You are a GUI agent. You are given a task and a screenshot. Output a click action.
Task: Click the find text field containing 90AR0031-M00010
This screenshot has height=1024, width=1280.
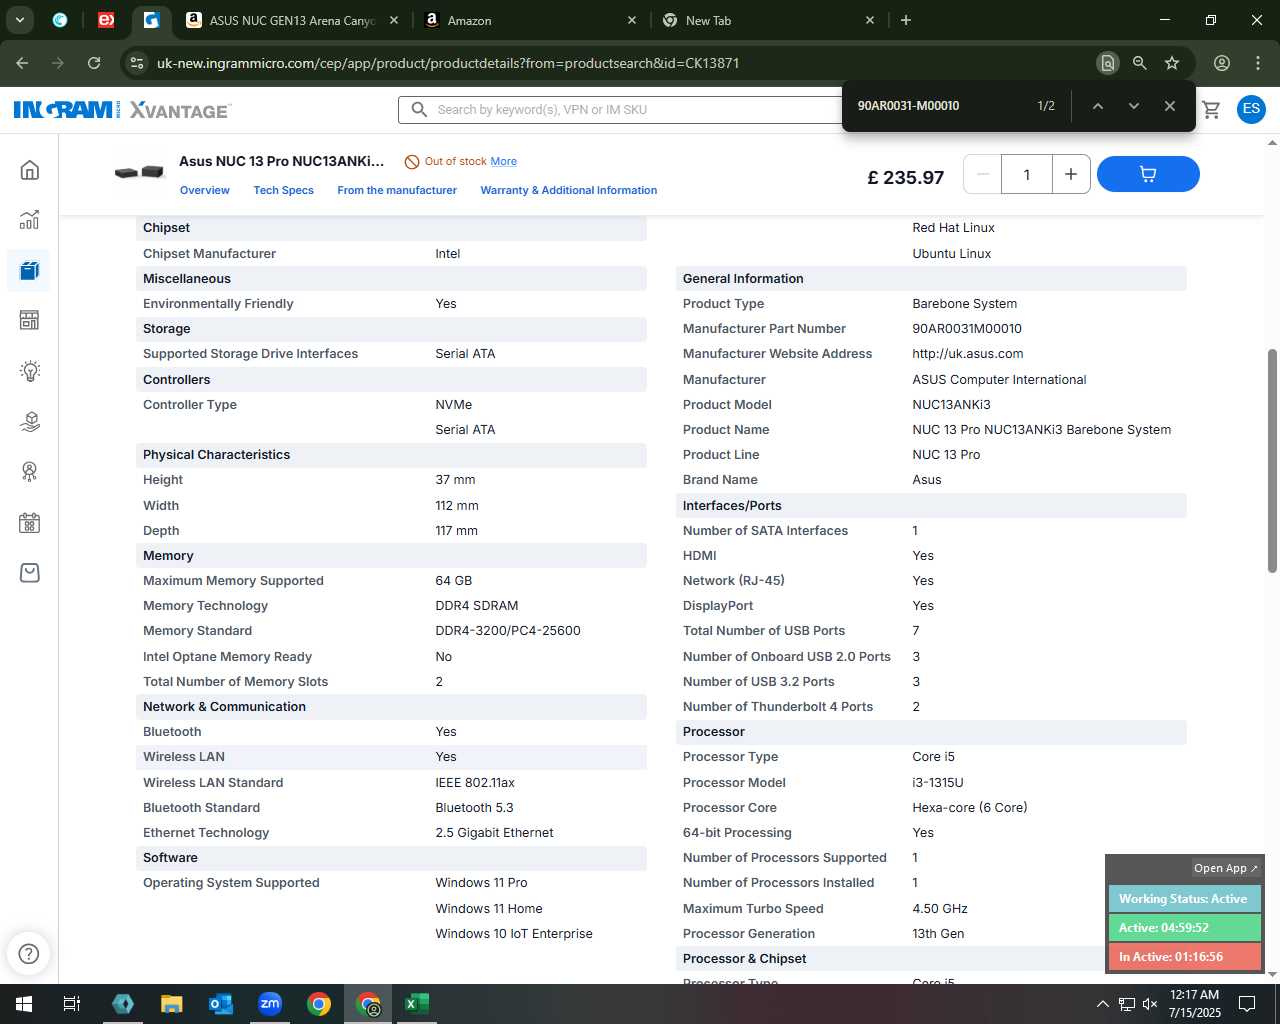click(940, 106)
